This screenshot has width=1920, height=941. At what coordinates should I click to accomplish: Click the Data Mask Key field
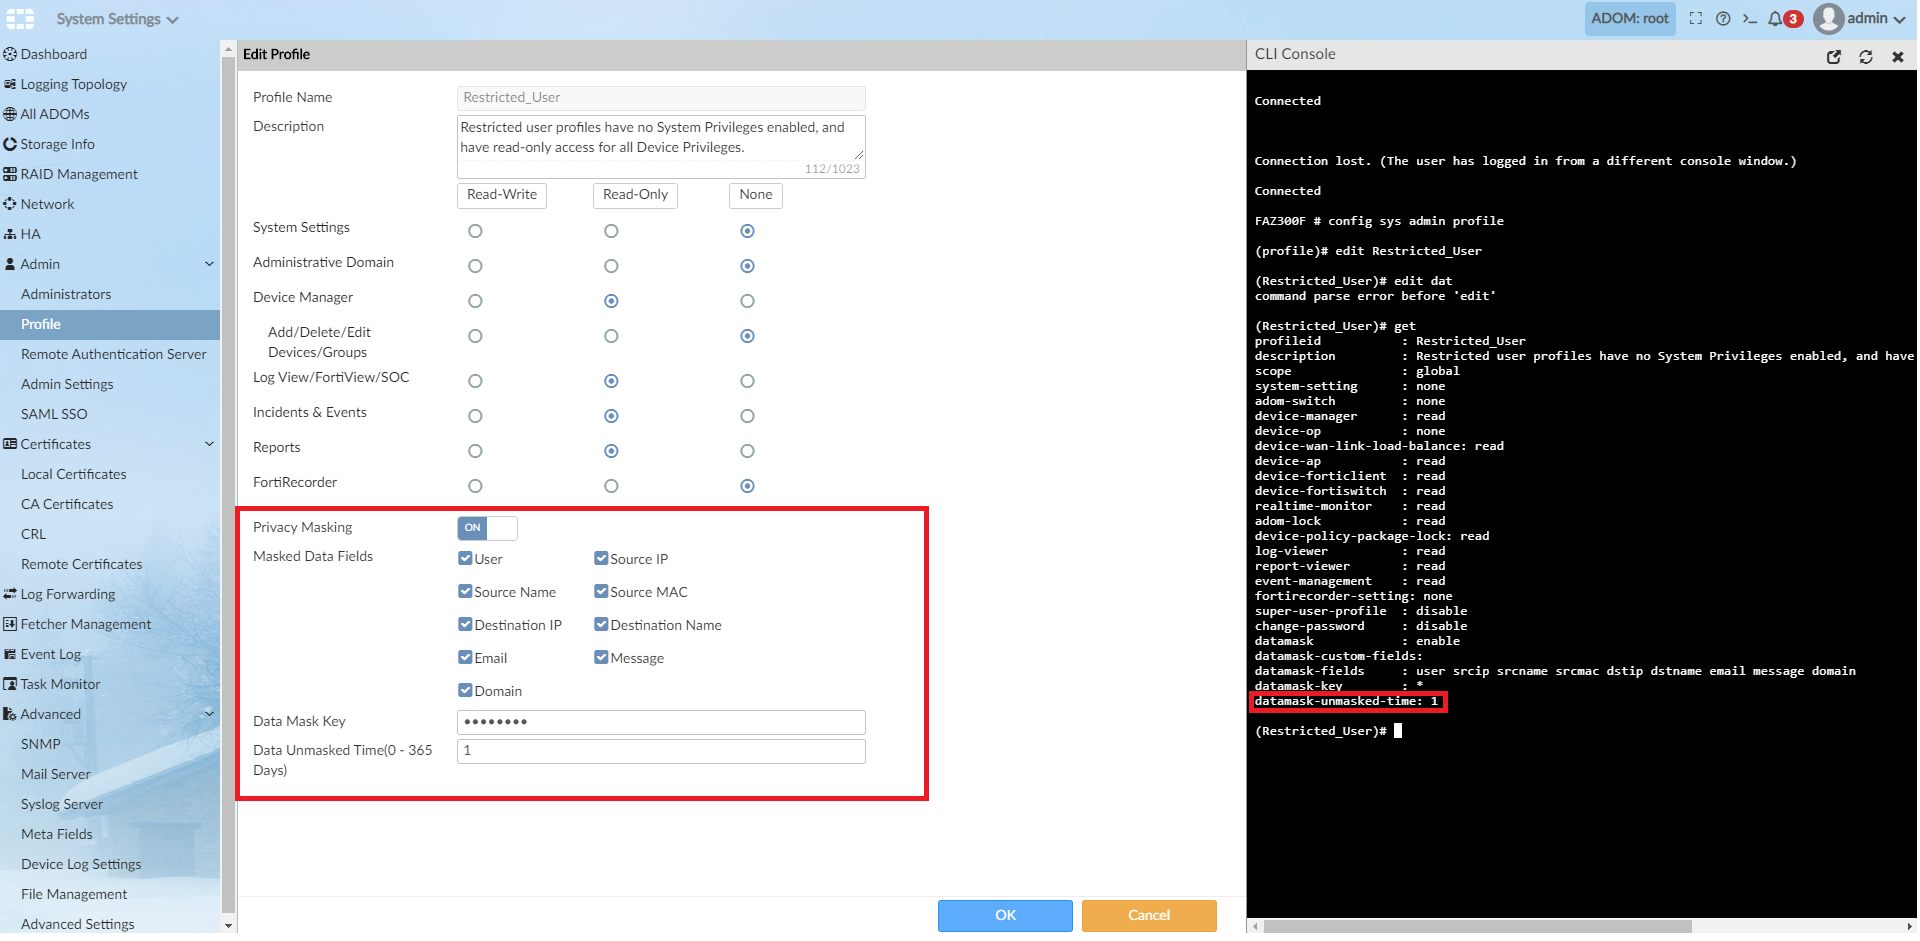click(661, 722)
